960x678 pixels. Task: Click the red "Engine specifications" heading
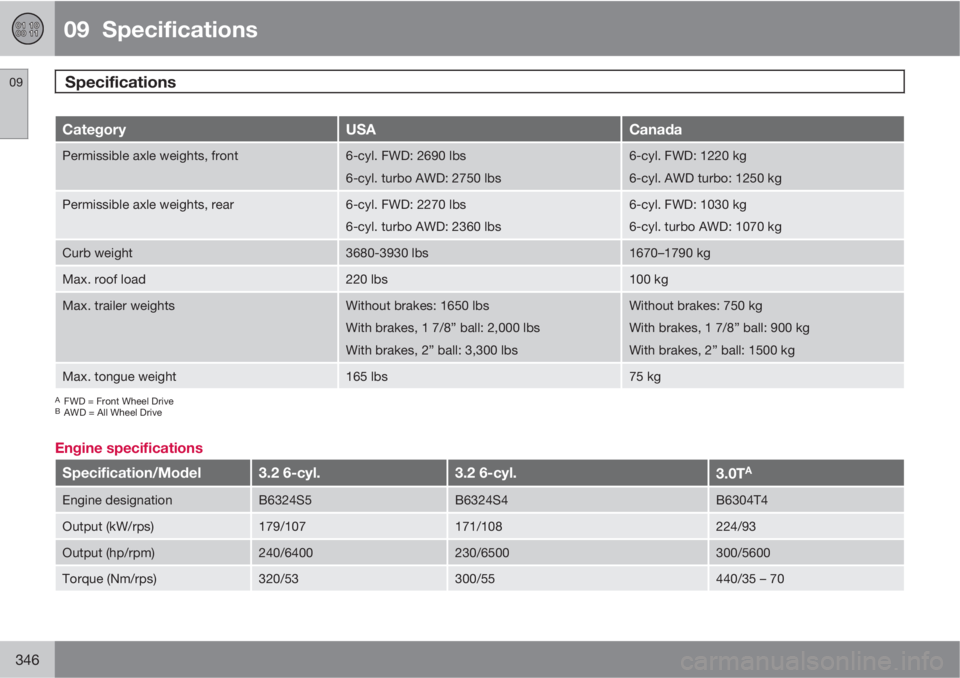(x=129, y=448)
